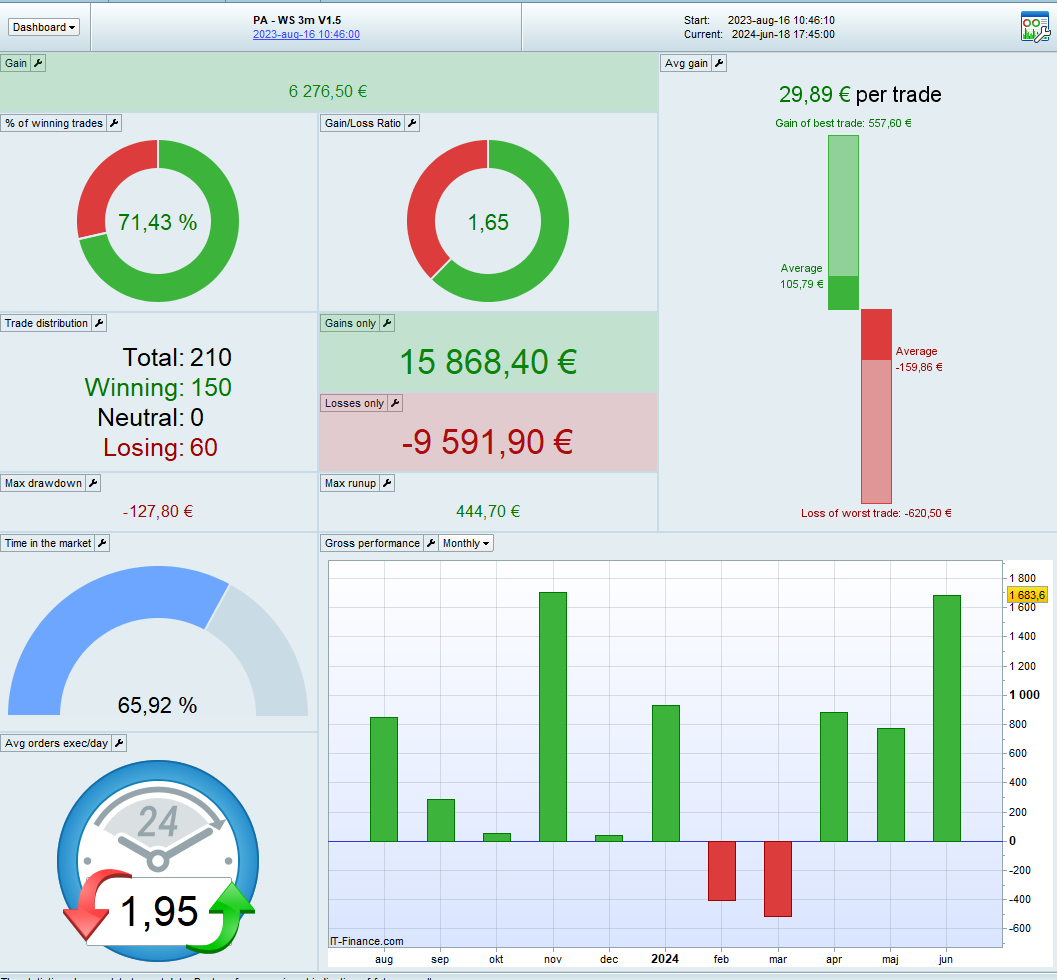Open wrench settings for Losses only

(395, 404)
